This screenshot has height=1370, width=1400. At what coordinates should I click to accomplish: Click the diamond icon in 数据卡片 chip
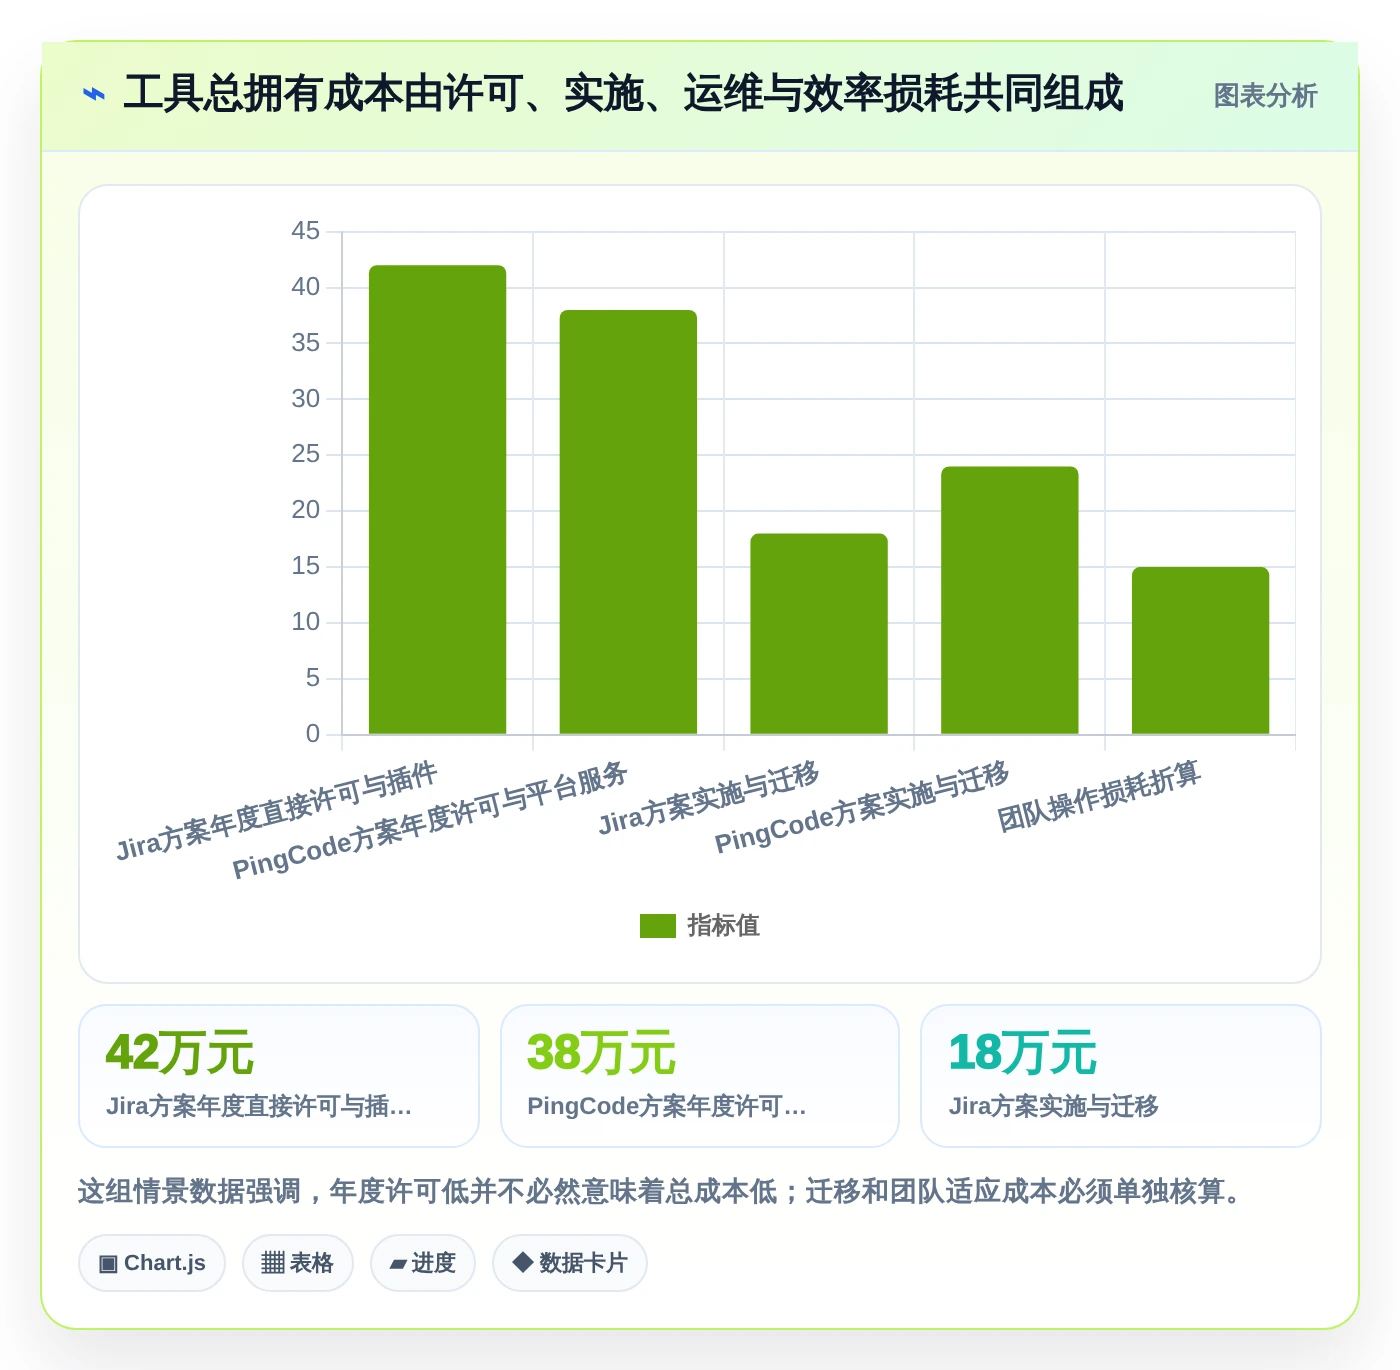(522, 1262)
